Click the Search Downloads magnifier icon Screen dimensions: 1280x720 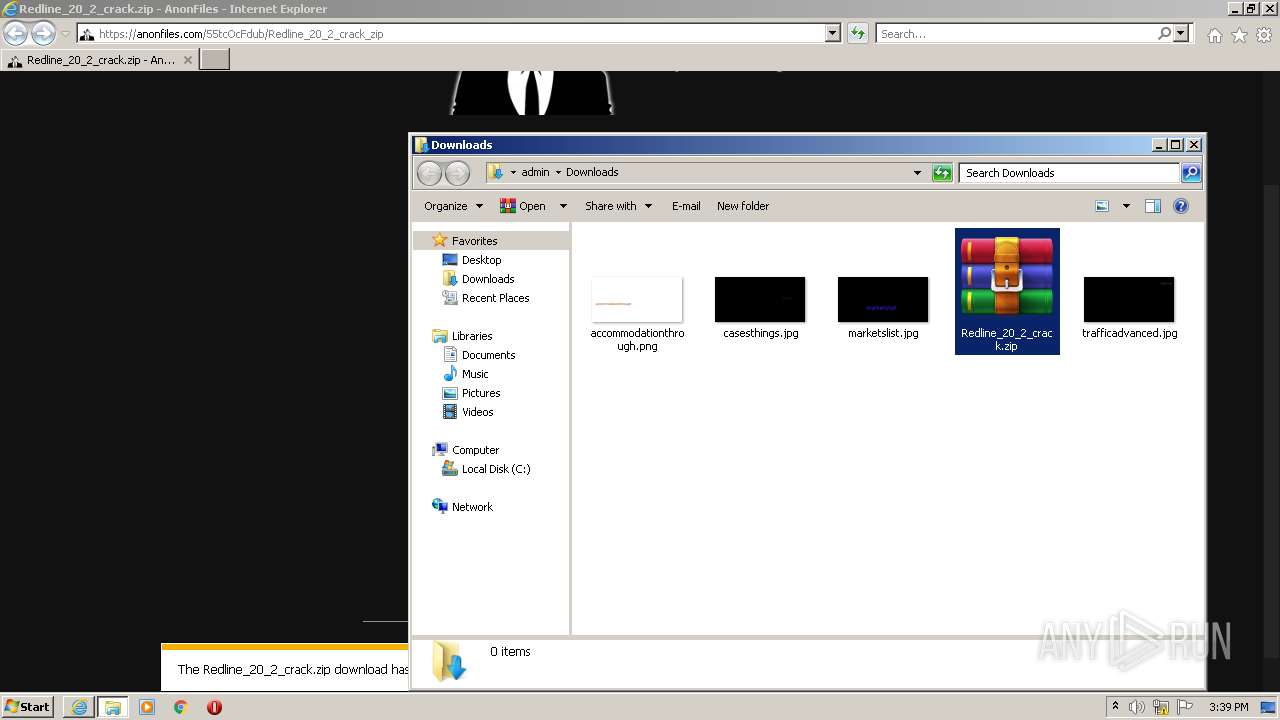tap(1190, 173)
